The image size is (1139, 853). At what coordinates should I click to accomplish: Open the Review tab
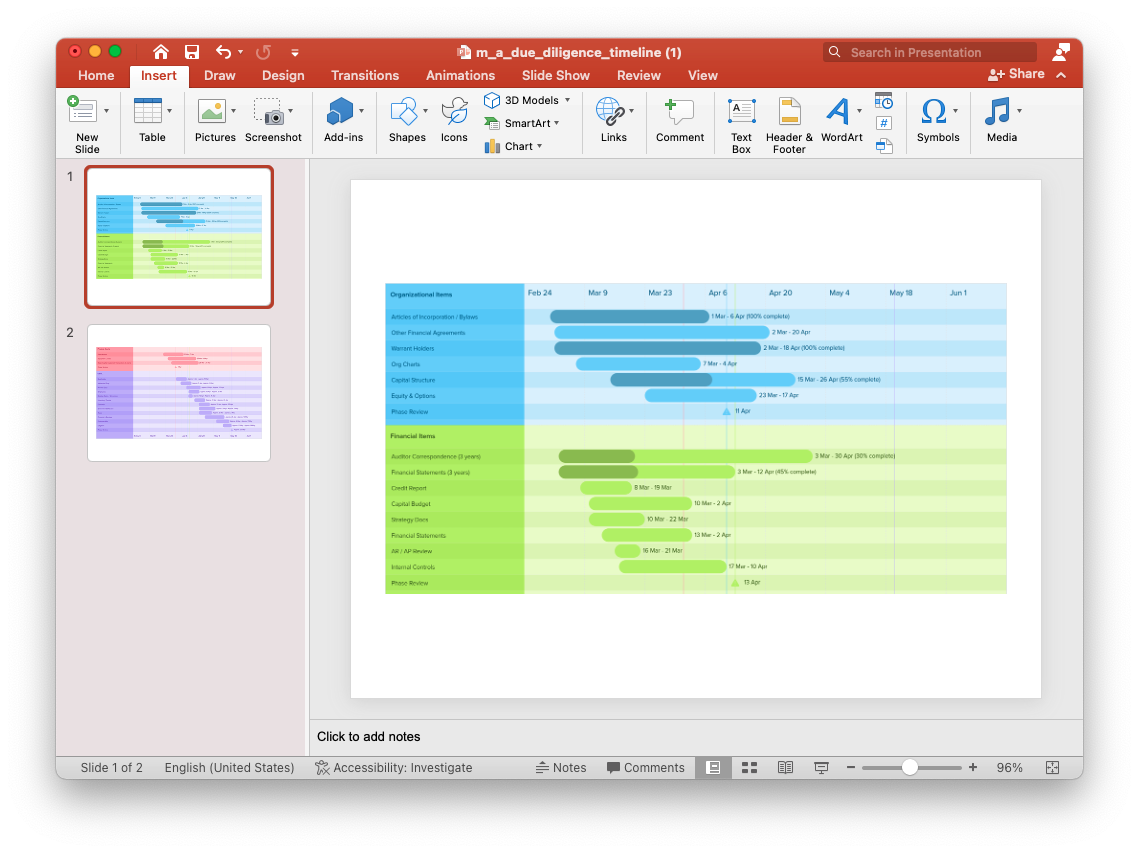(x=639, y=76)
